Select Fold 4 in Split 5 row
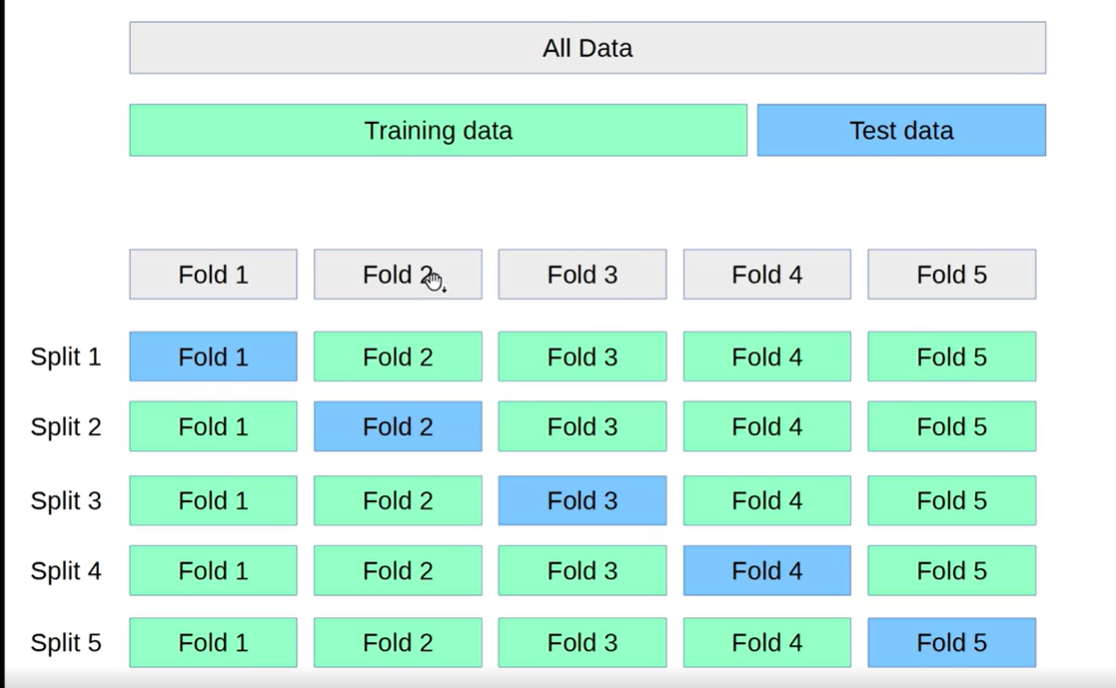This screenshot has width=1116, height=688. coord(767,642)
